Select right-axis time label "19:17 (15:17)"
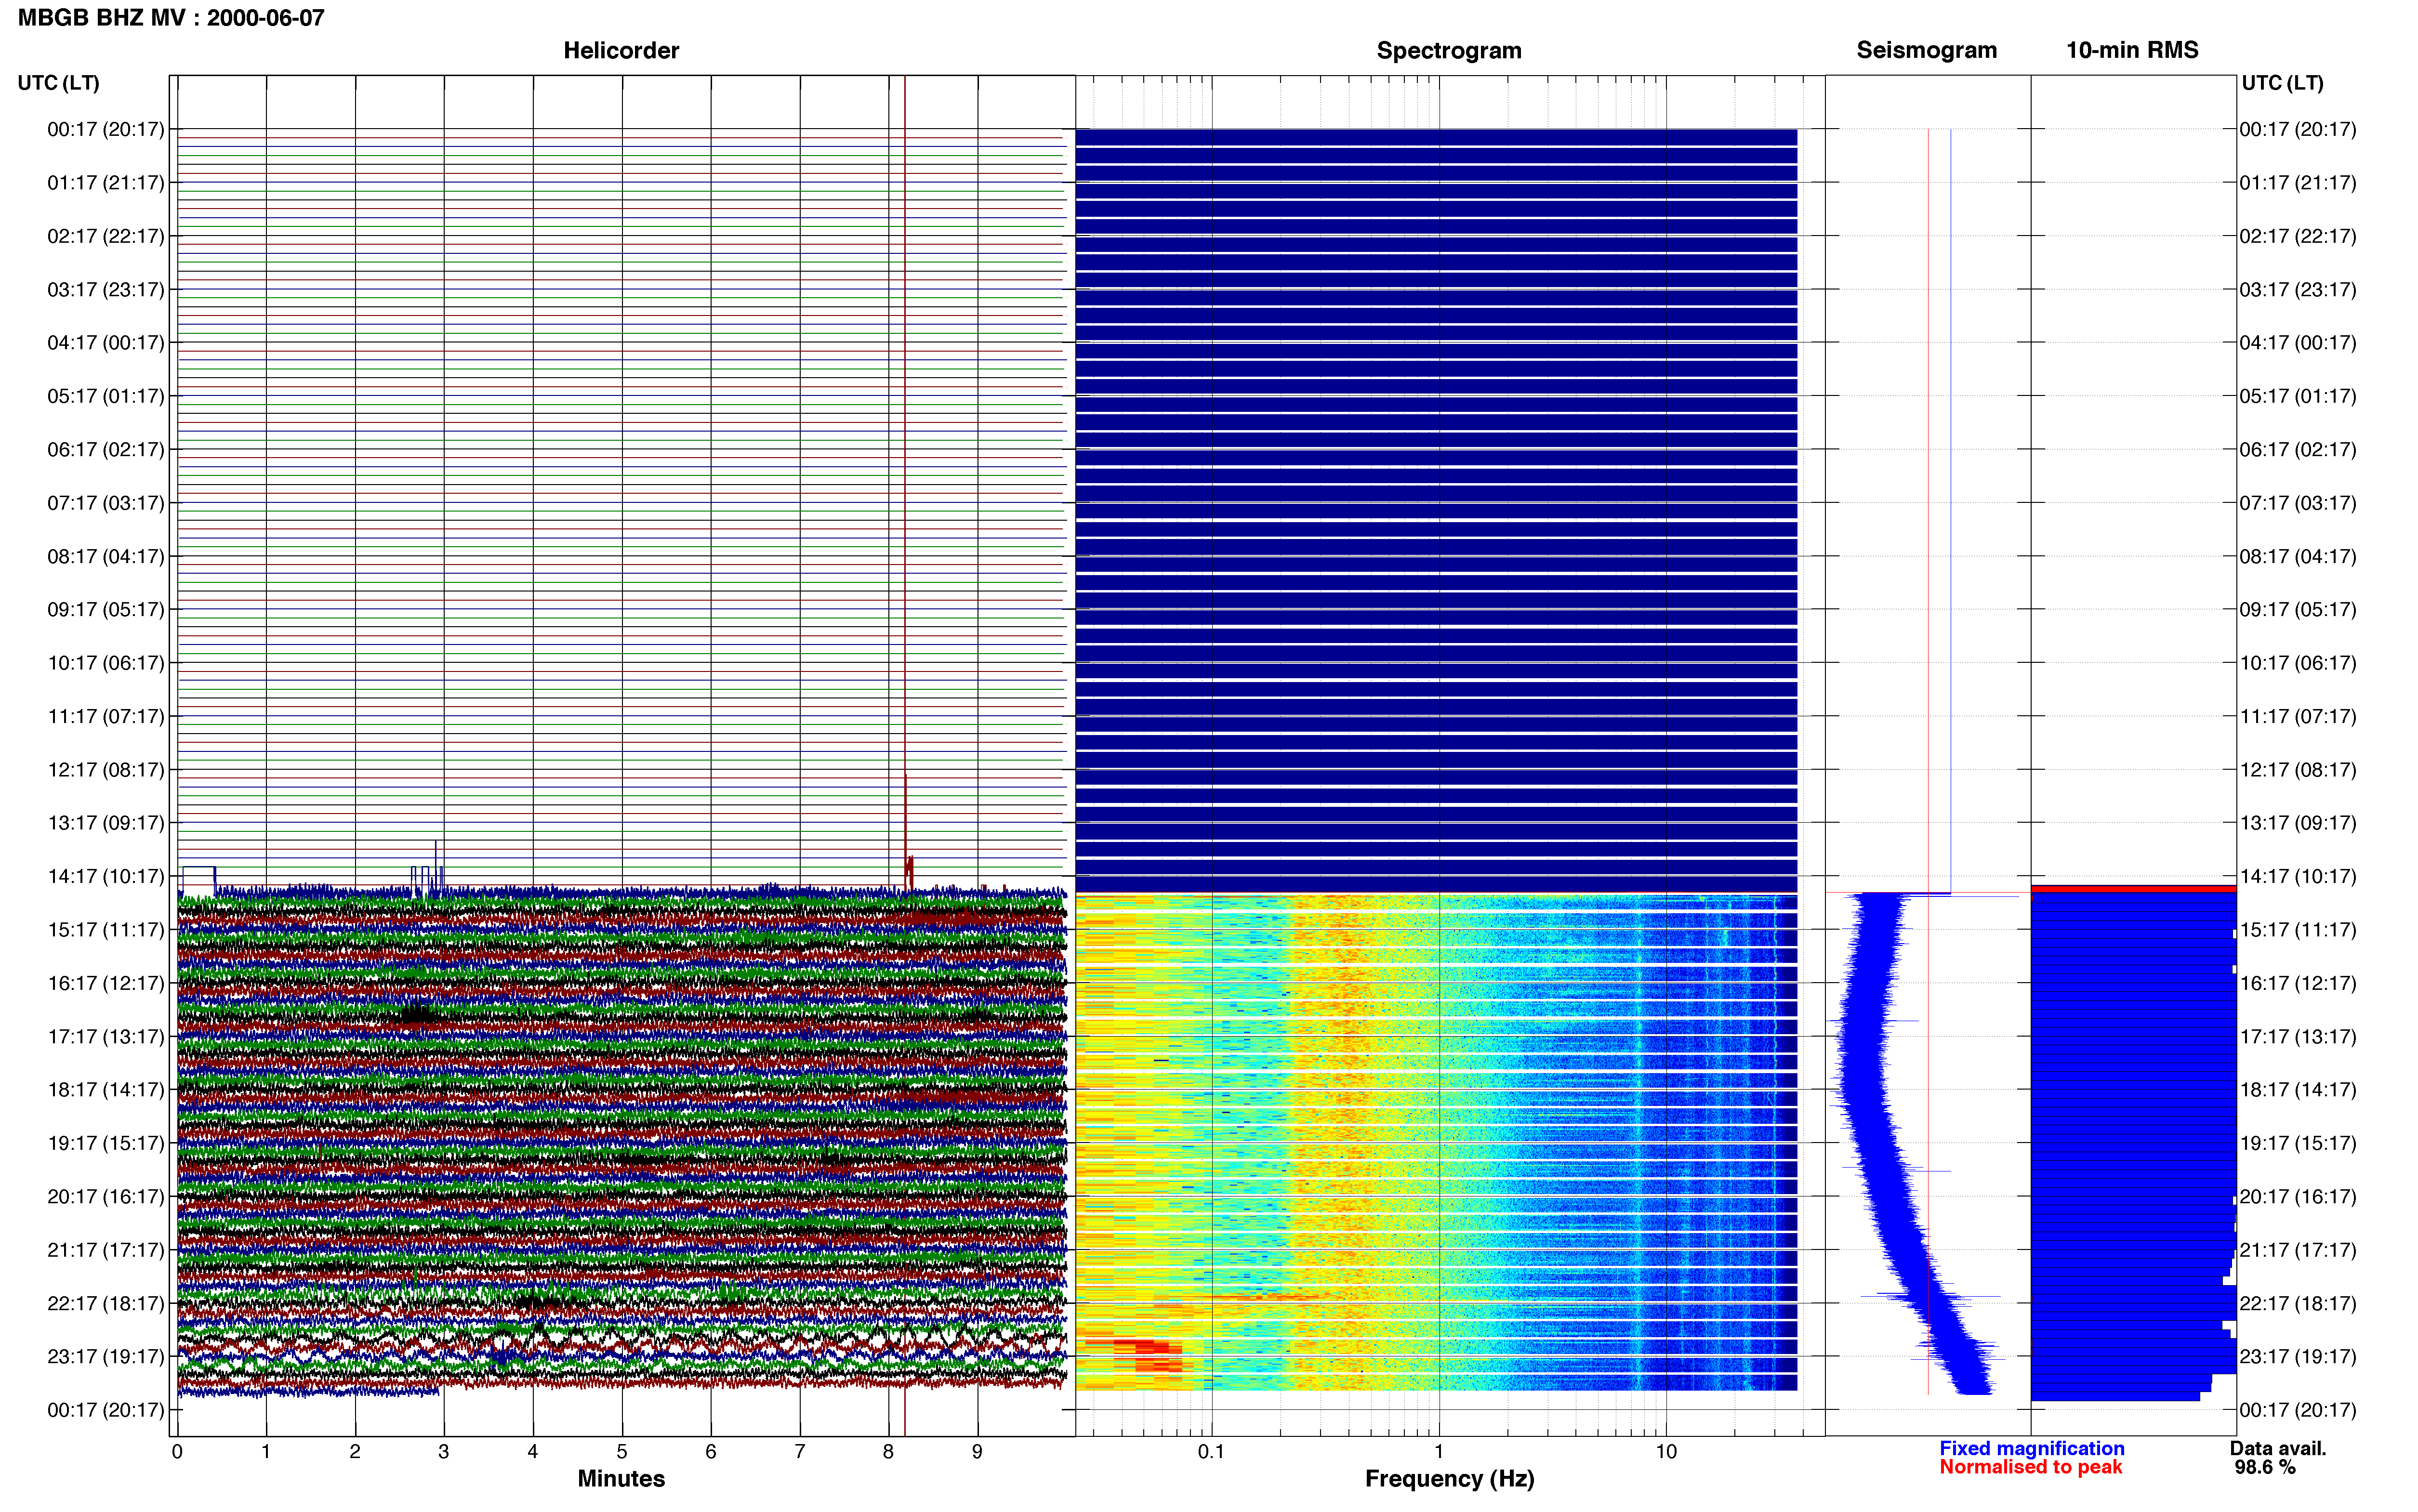This screenshot has width=2418, height=1512. tap(2298, 1143)
